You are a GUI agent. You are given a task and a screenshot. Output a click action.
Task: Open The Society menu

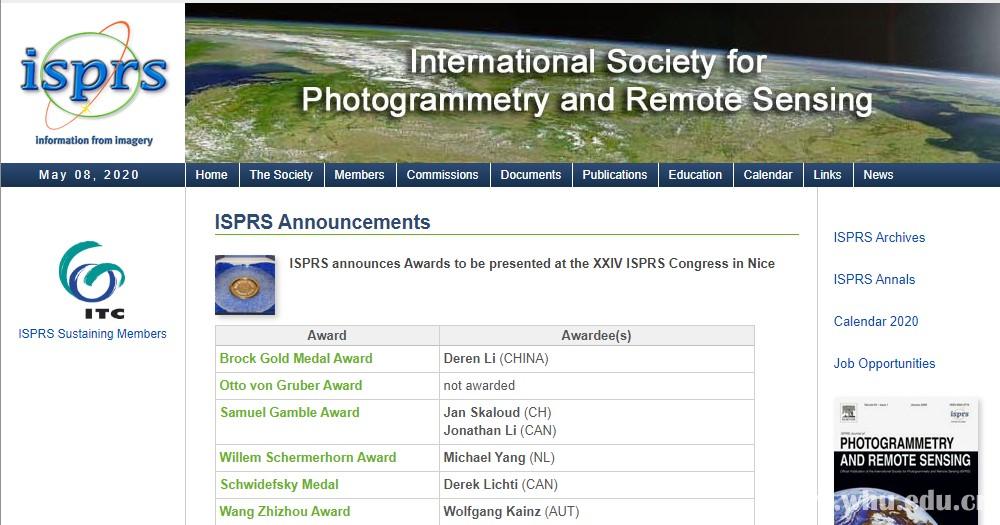click(x=281, y=175)
